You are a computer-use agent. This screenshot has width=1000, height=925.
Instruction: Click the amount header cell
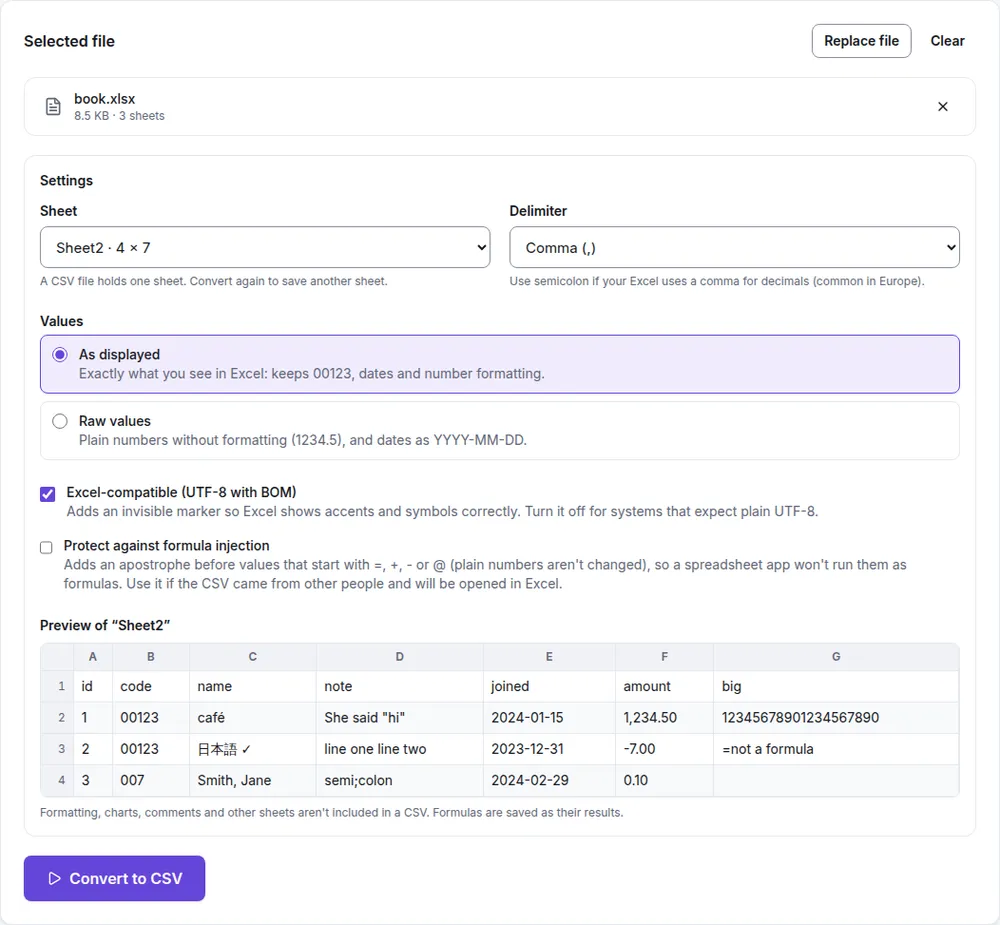coord(665,686)
